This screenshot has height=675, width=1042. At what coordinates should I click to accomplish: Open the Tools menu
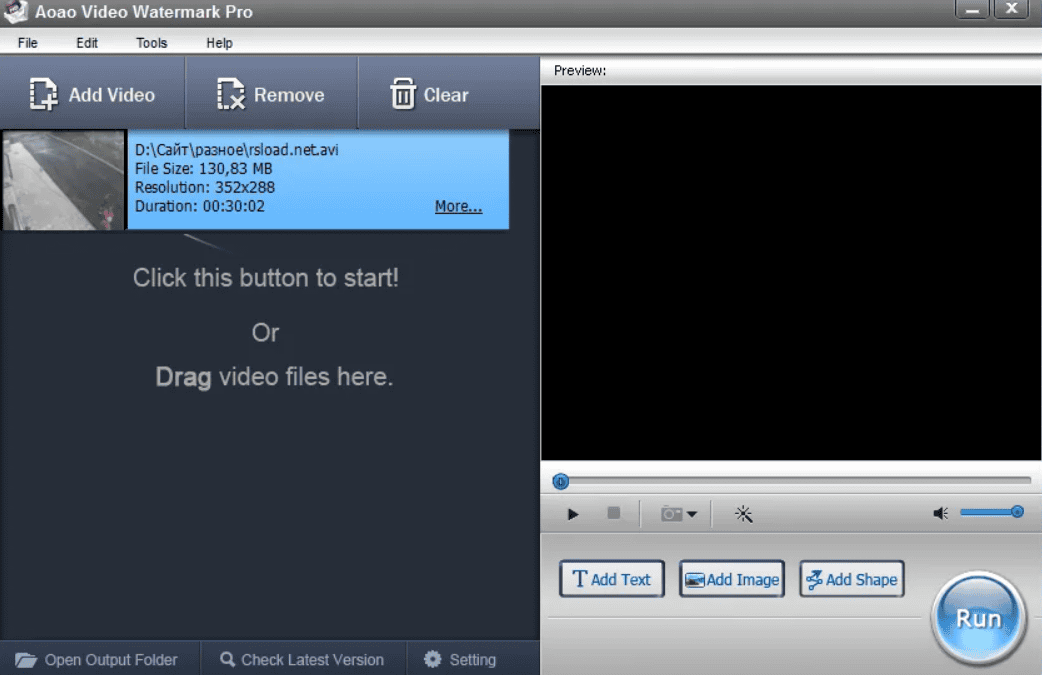152,43
